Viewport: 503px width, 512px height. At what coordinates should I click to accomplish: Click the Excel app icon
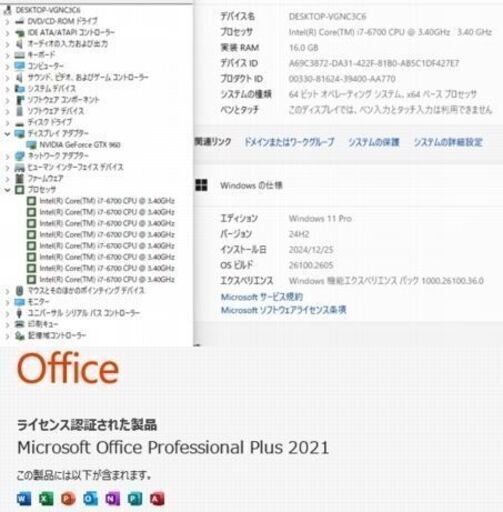[46, 498]
